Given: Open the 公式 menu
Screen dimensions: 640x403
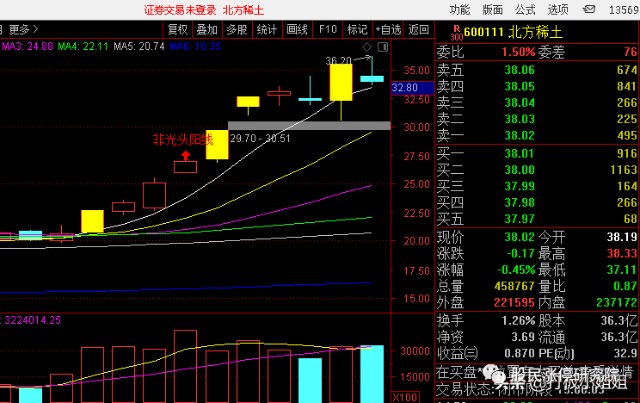Looking at the screenshot, I should coord(525,10).
